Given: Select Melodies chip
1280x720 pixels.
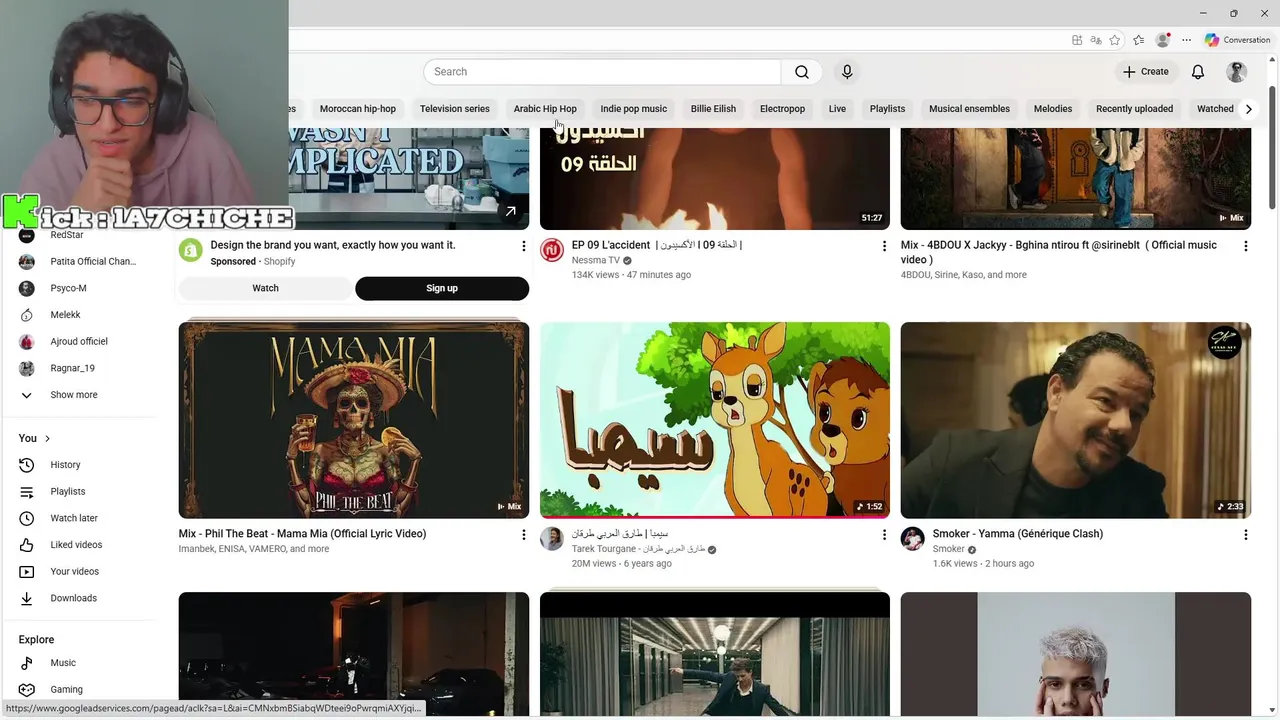Looking at the screenshot, I should point(1052,109).
